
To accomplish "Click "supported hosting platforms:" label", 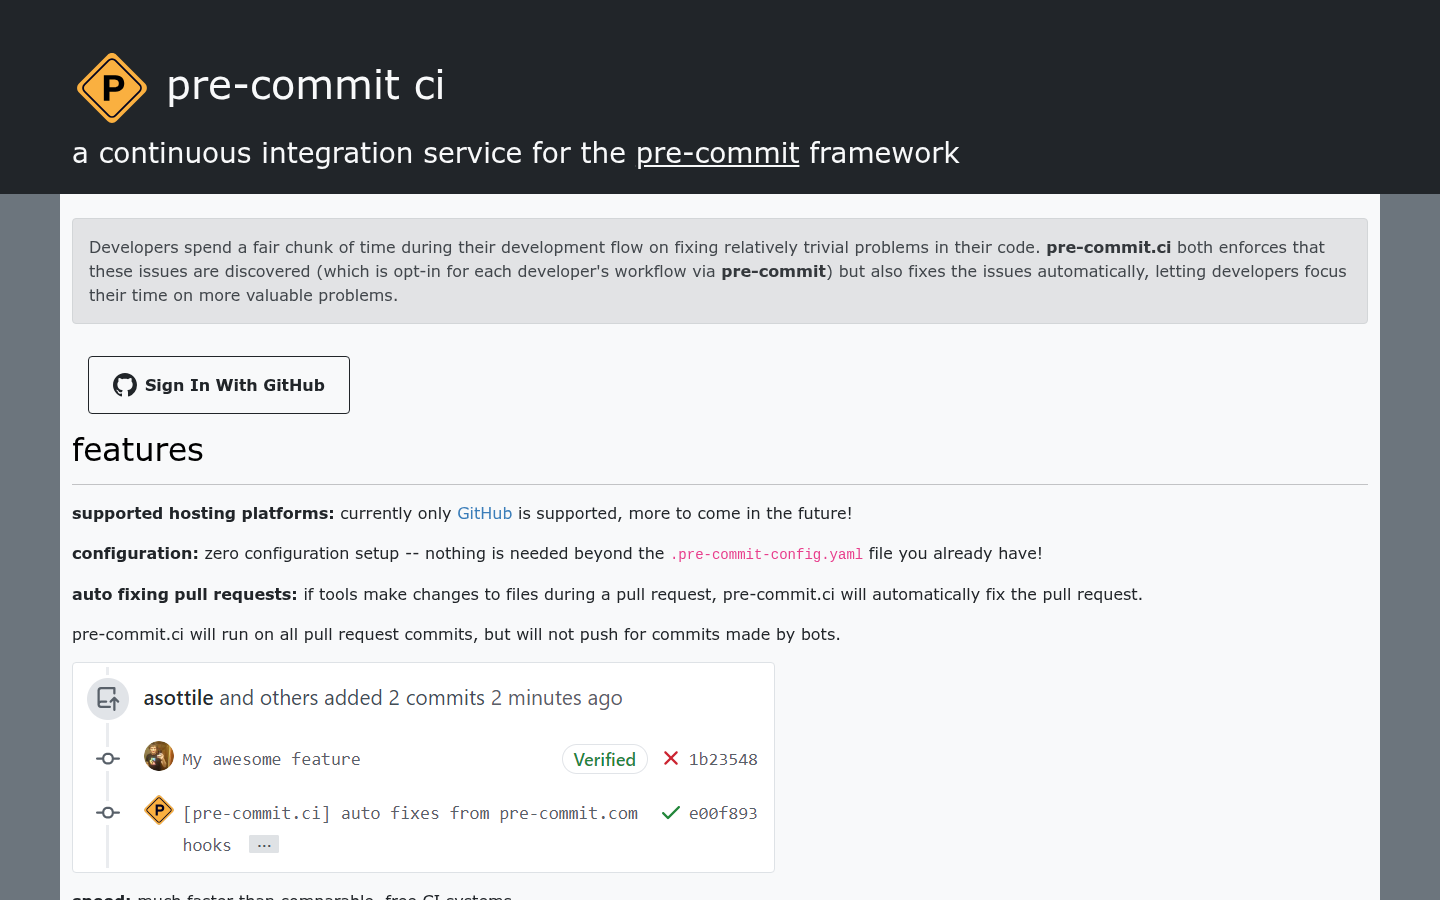I will (203, 513).
